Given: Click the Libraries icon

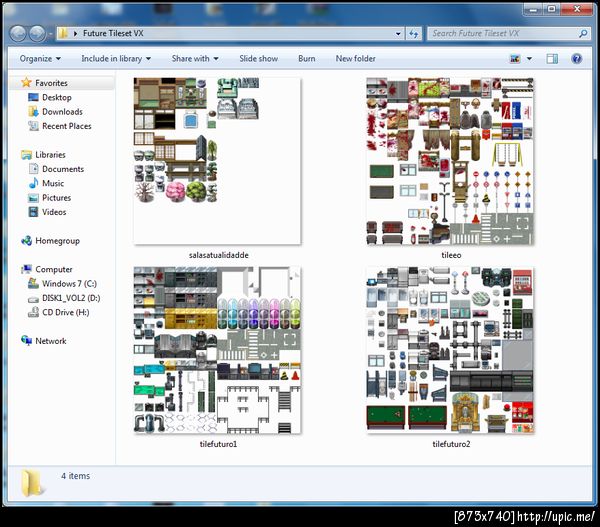Looking at the screenshot, I should [x=26, y=155].
